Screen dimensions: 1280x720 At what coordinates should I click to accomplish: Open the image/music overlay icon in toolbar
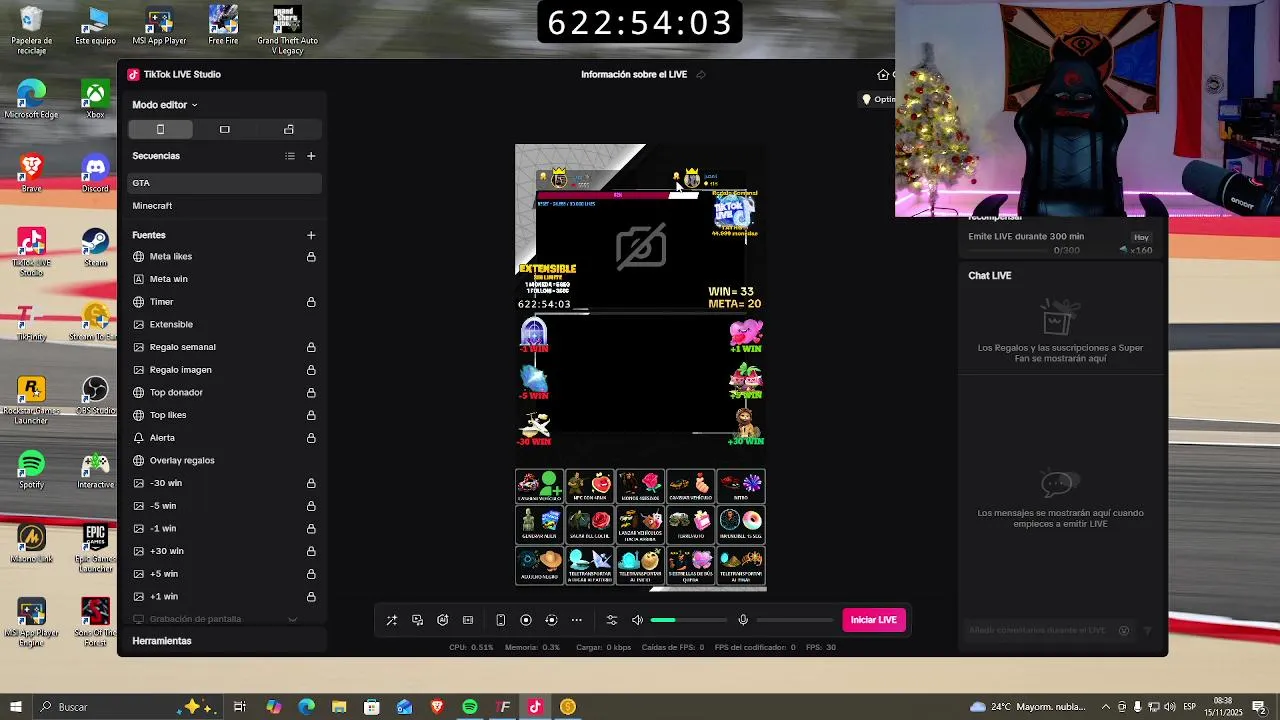coord(418,620)
